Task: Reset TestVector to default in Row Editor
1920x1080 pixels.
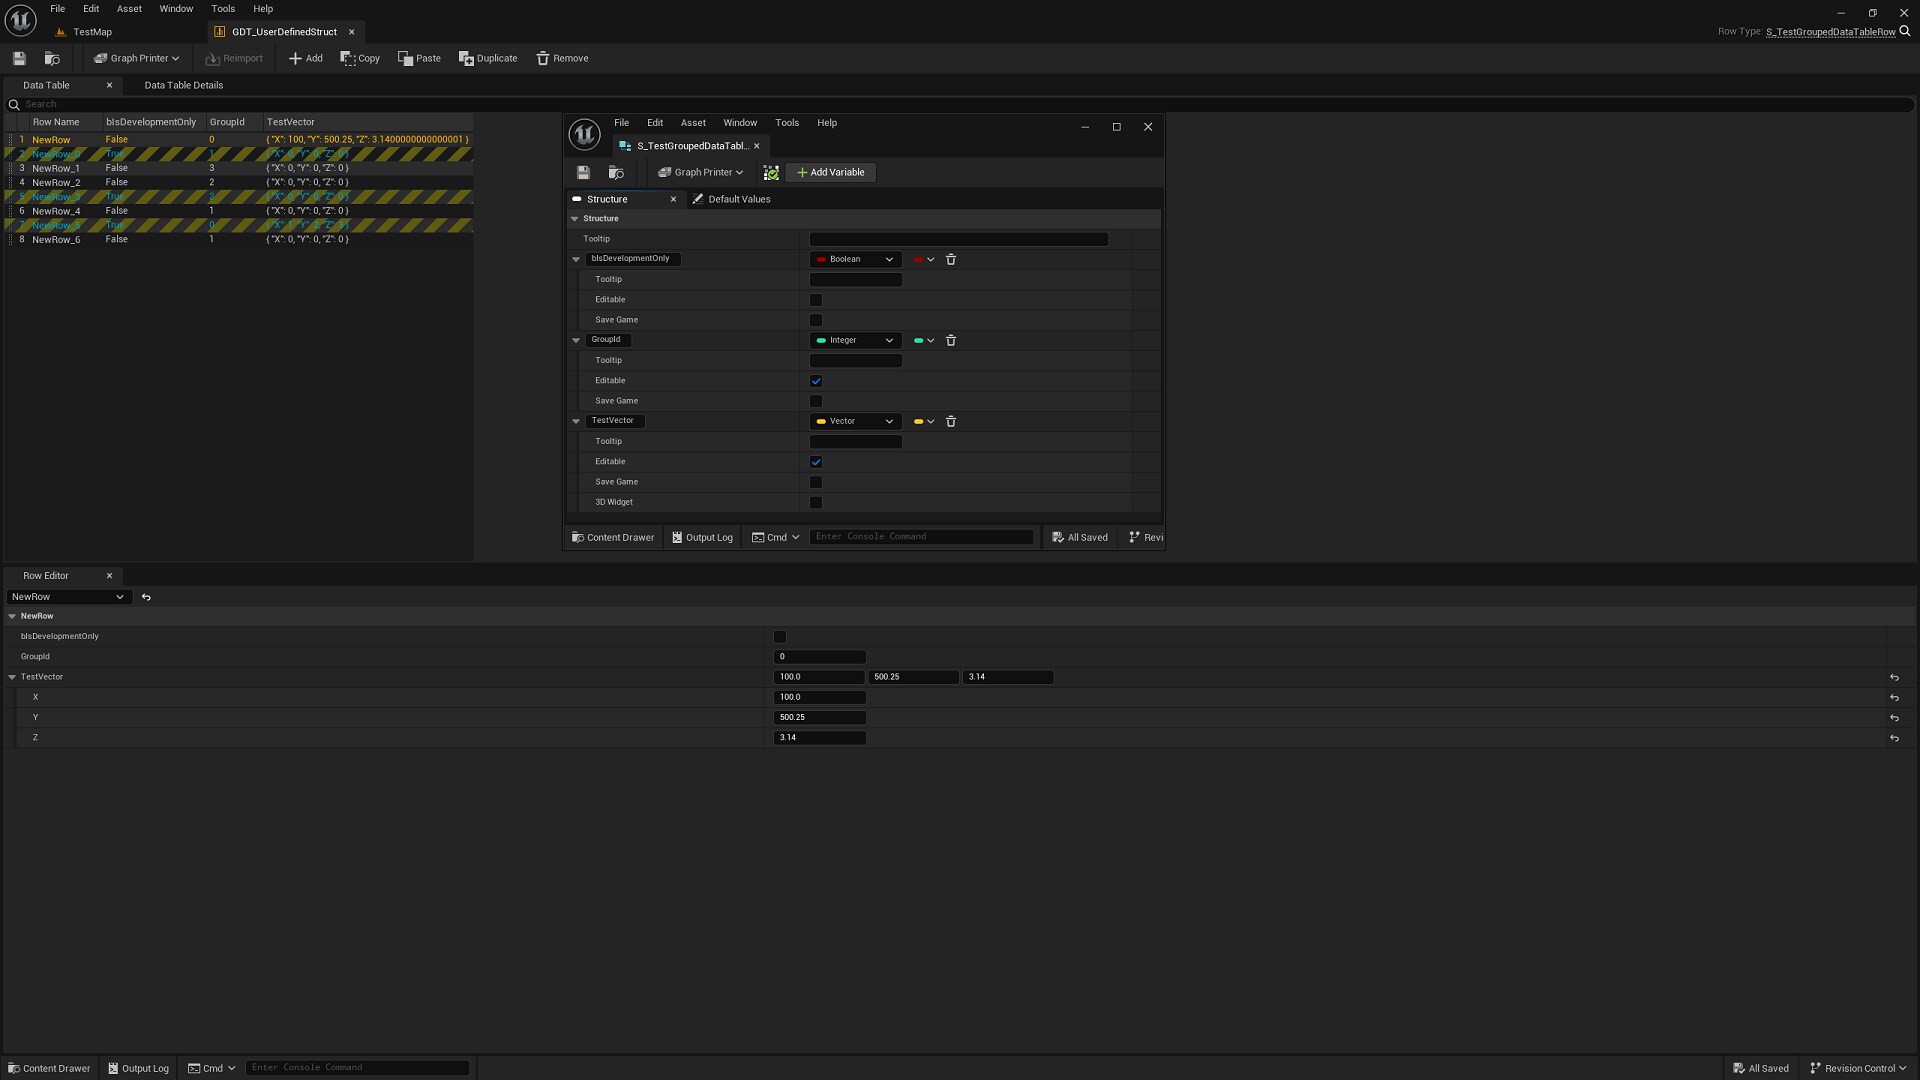Action: click(x=1894, y=677)
